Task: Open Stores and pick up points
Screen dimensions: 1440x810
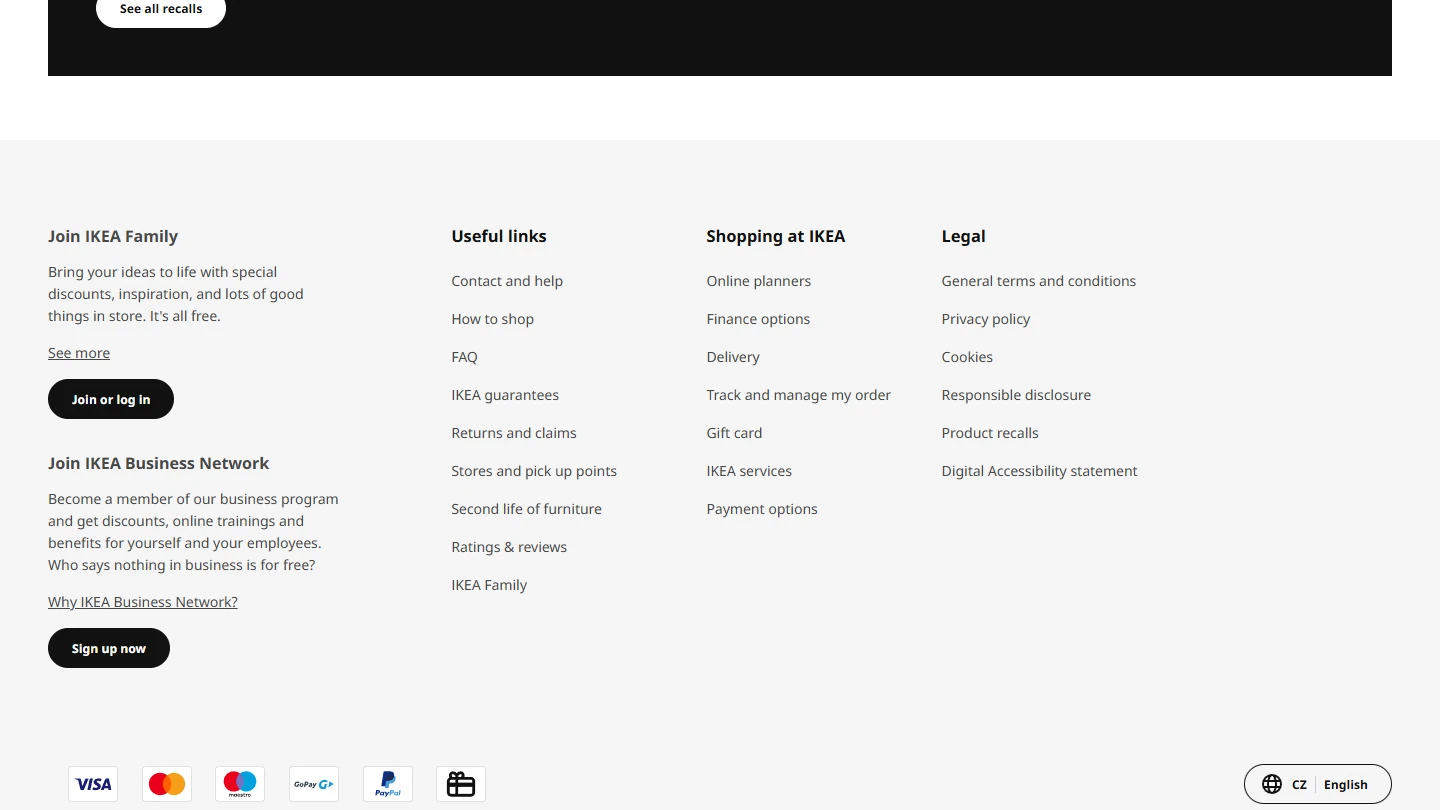Action: 534,471
